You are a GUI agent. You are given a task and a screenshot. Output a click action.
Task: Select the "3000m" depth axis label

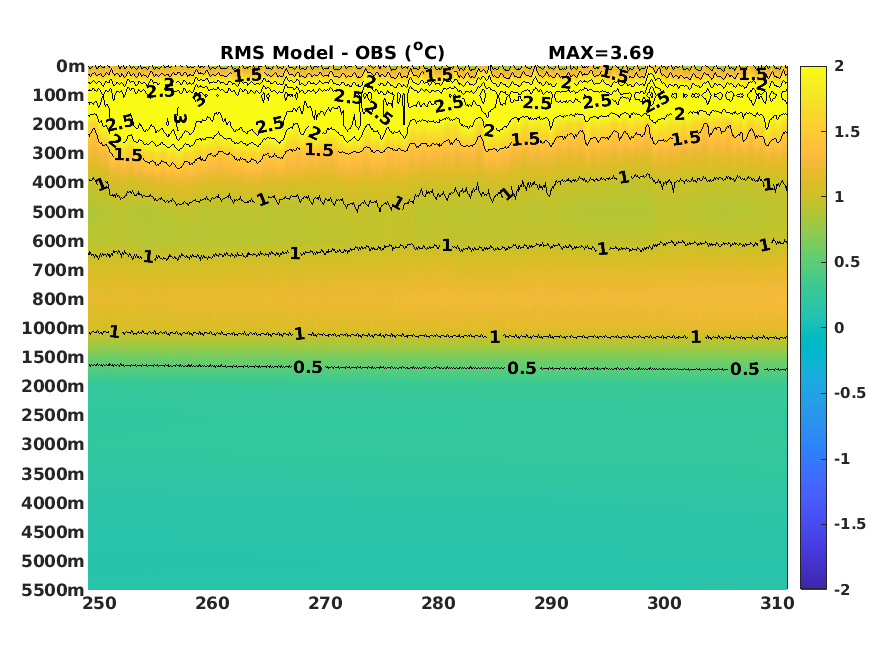pos(53,444)
